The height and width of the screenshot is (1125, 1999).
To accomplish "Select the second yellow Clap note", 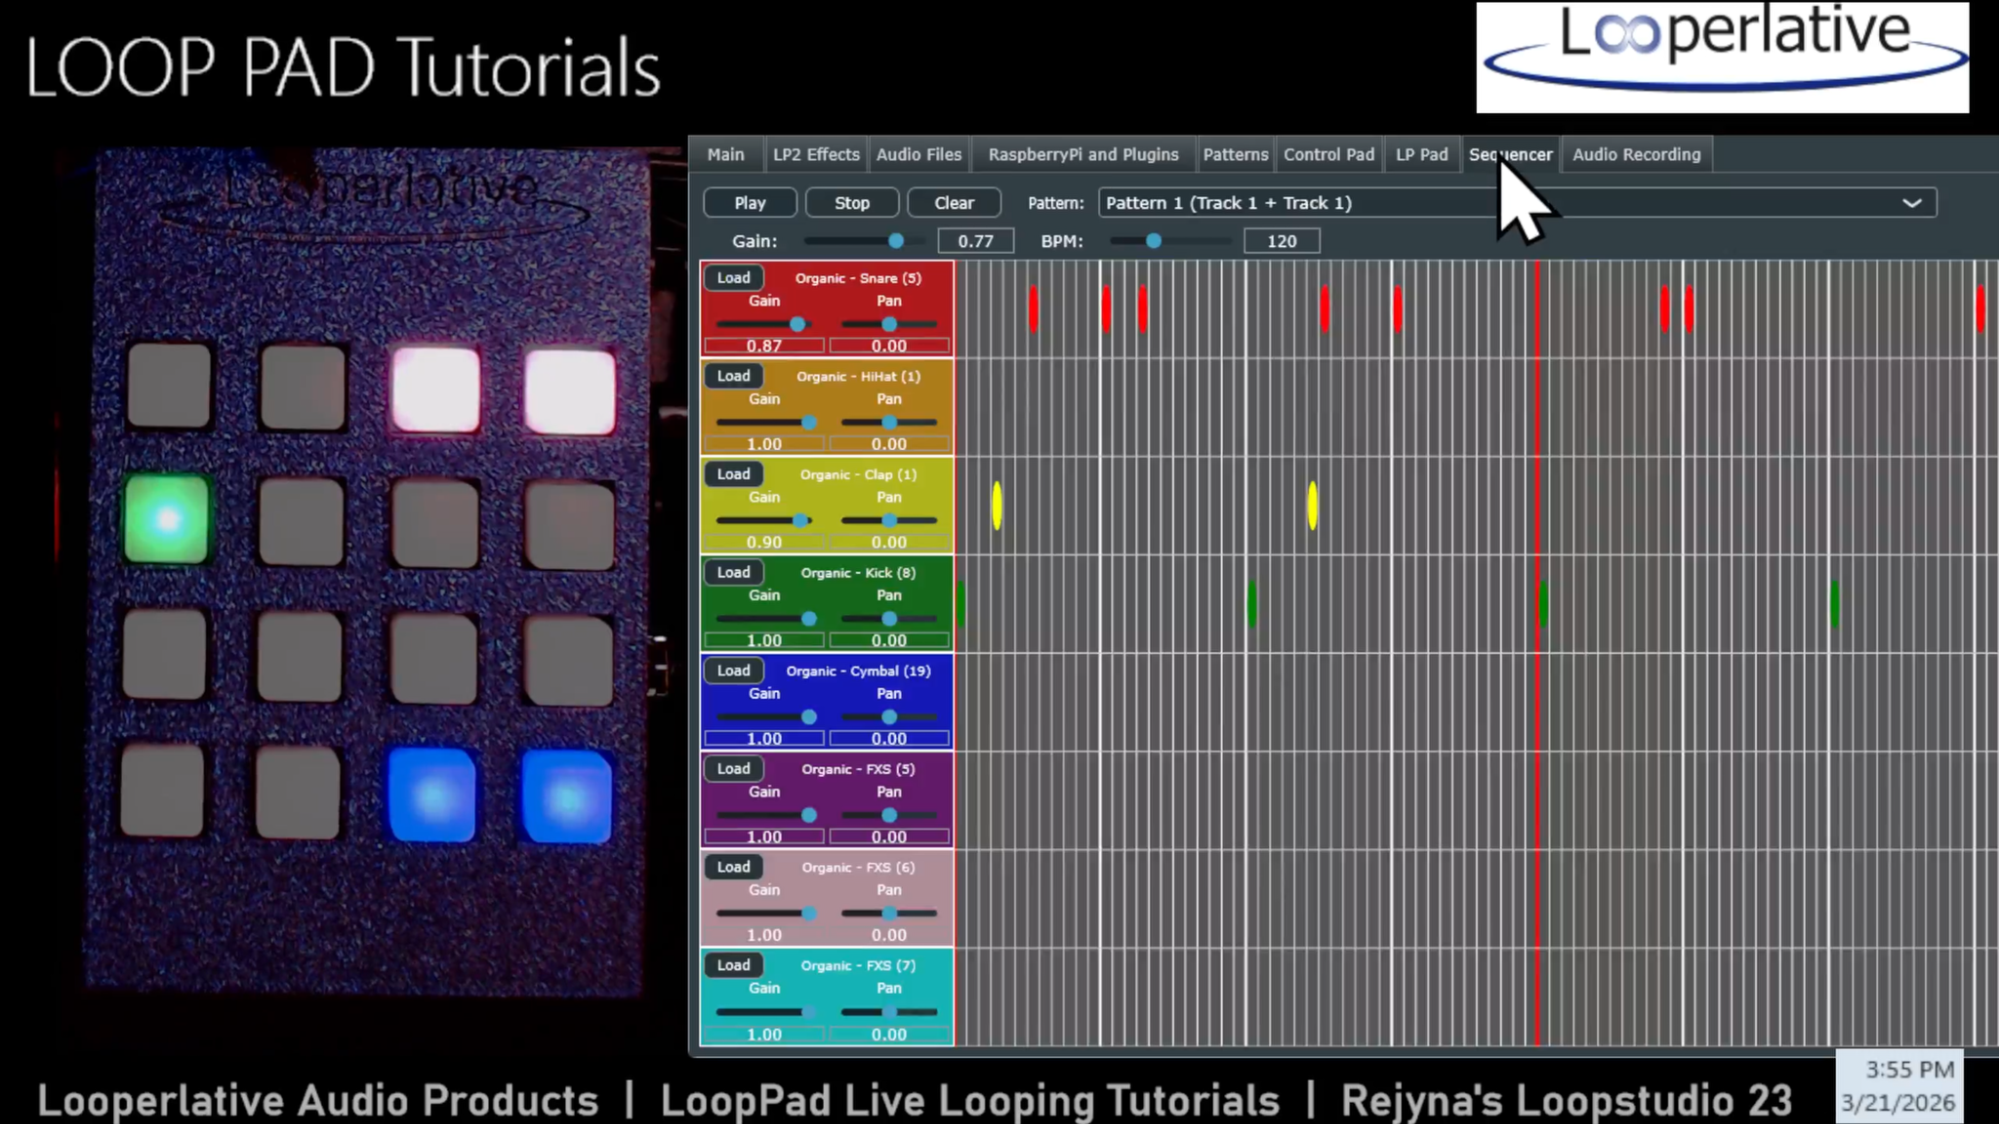I will point(1313,505).
